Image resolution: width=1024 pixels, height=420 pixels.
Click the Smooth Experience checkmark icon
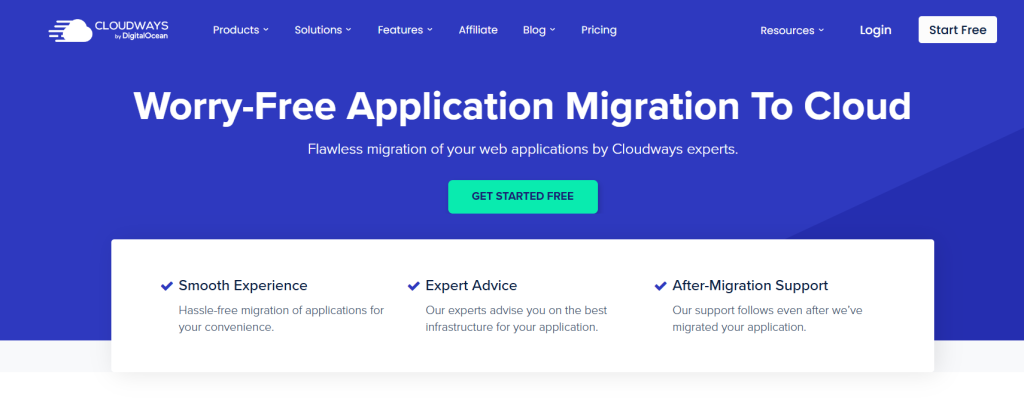[167, 286]
